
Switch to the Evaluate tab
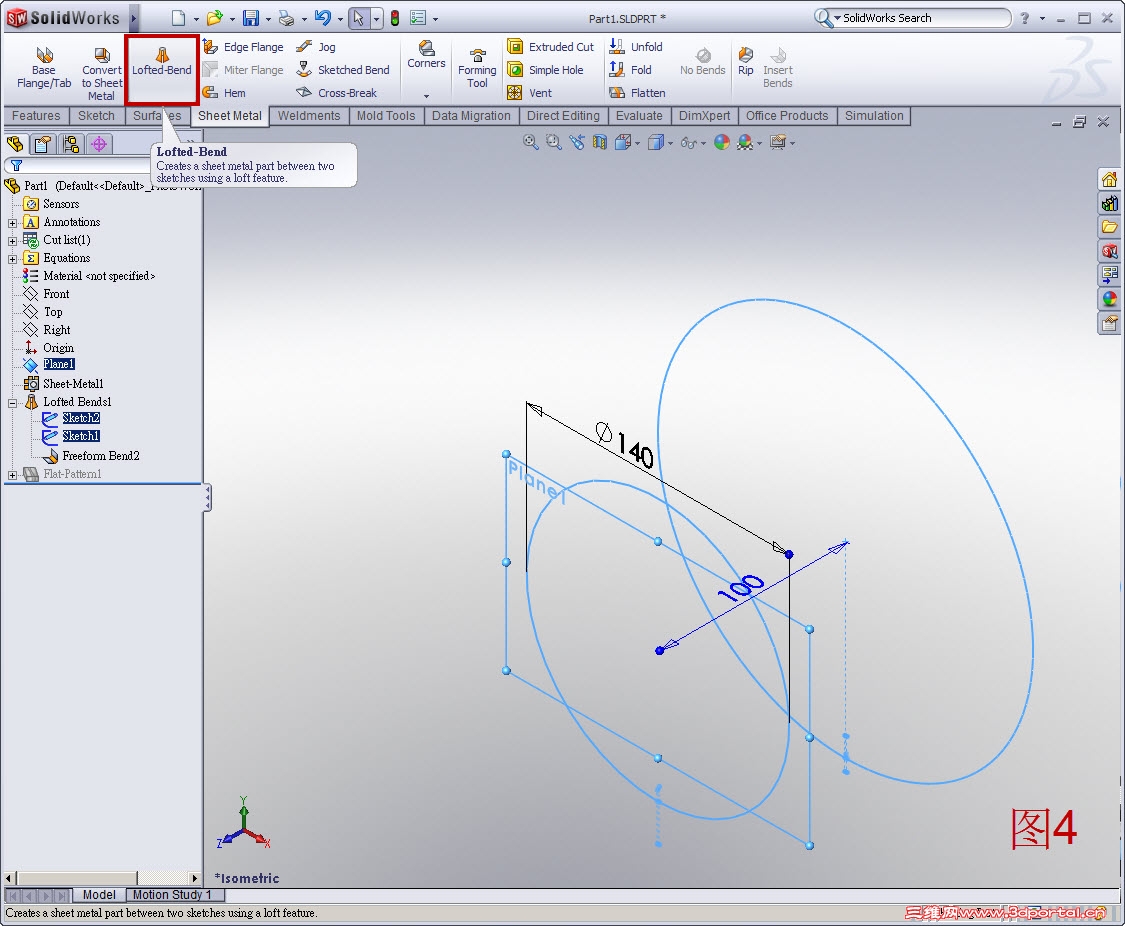tap(639, 116)
